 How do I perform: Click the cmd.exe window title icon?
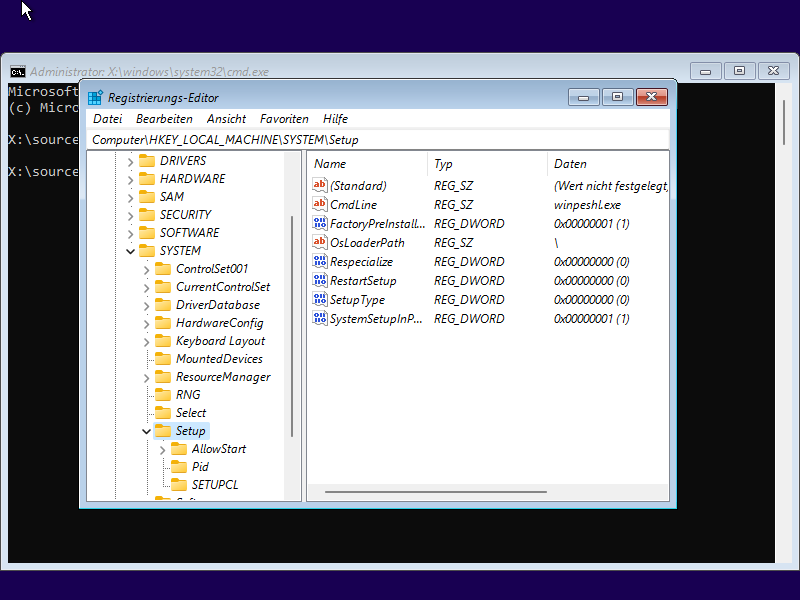(18, 72)
